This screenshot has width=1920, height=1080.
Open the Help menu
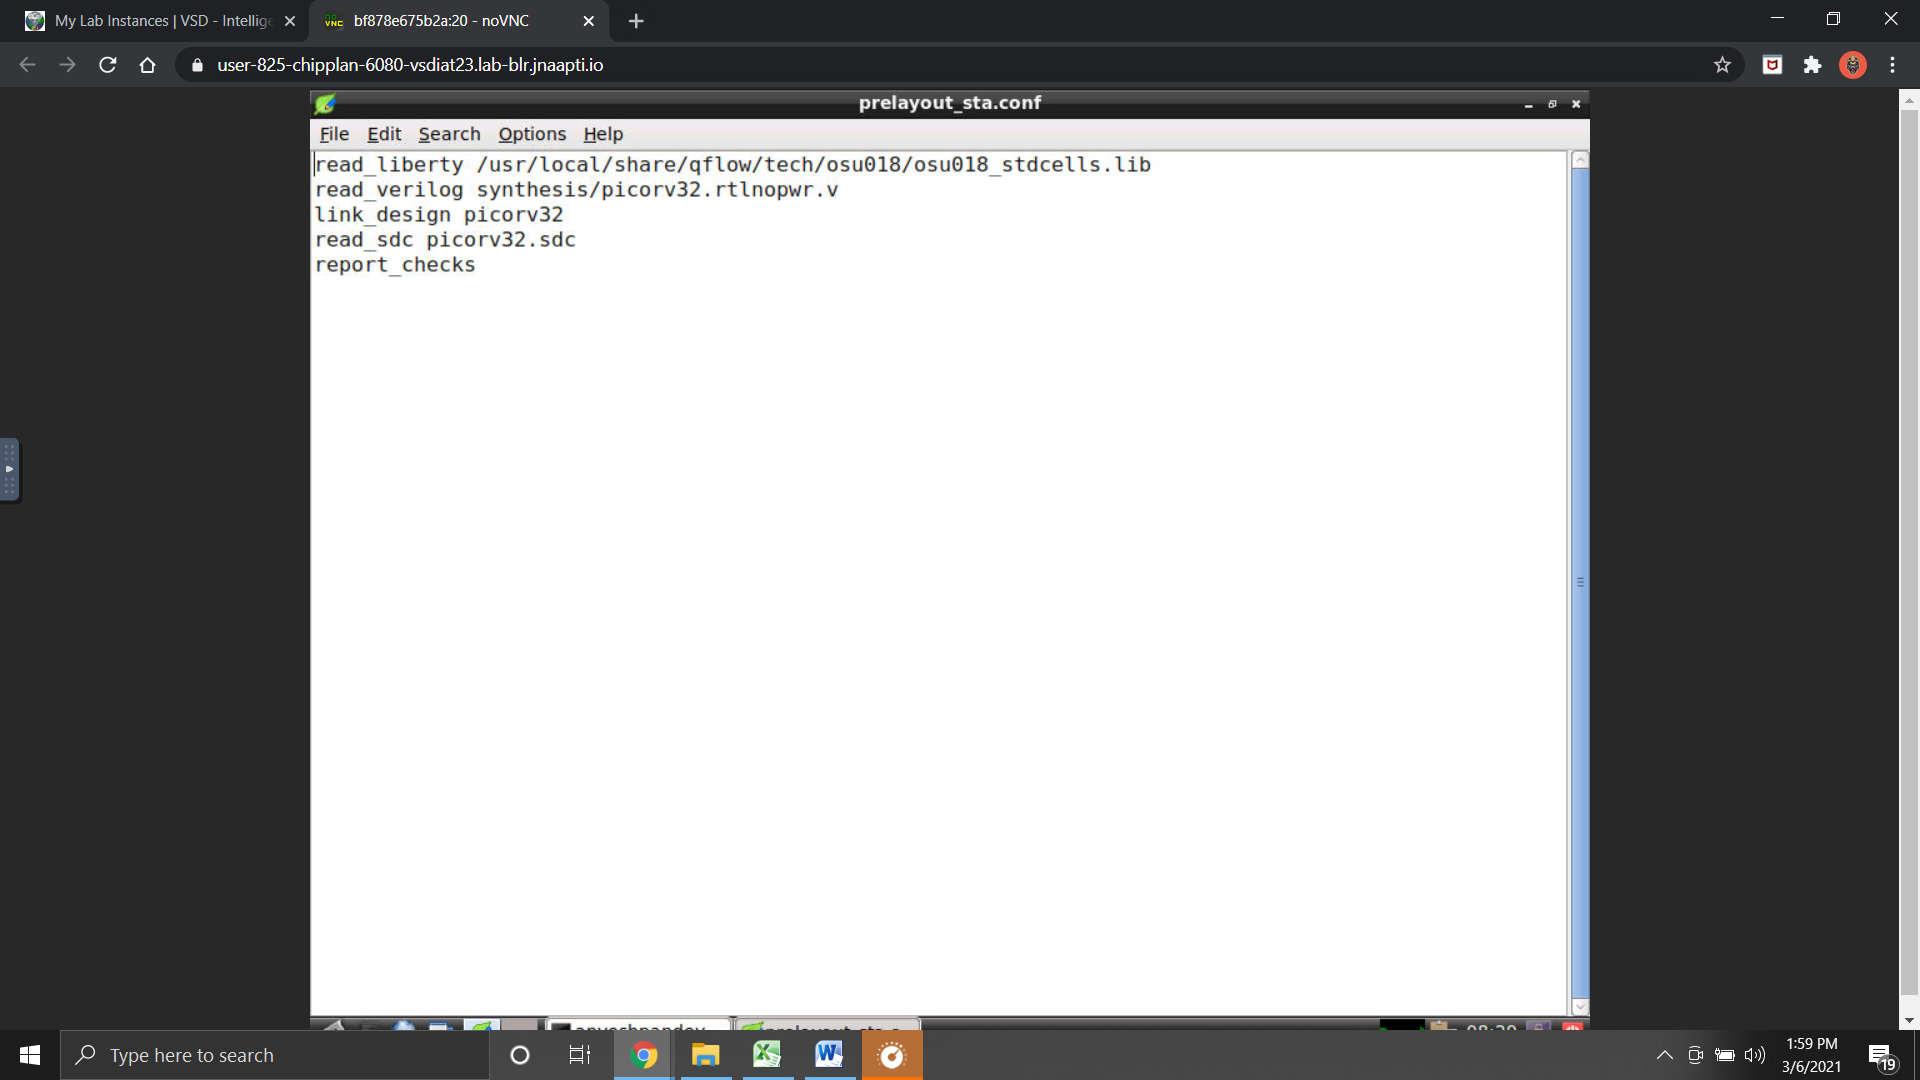[x=603, y=134]
